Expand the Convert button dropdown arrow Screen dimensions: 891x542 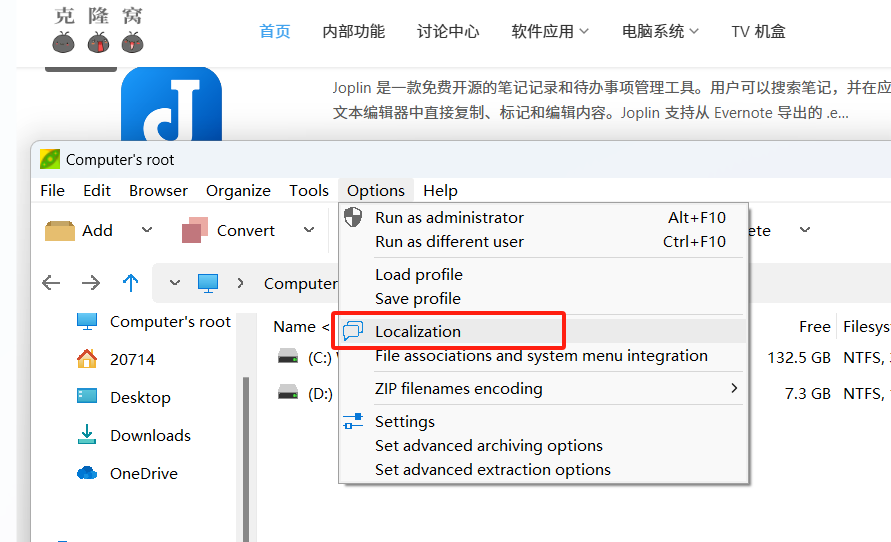click(309, 230)
